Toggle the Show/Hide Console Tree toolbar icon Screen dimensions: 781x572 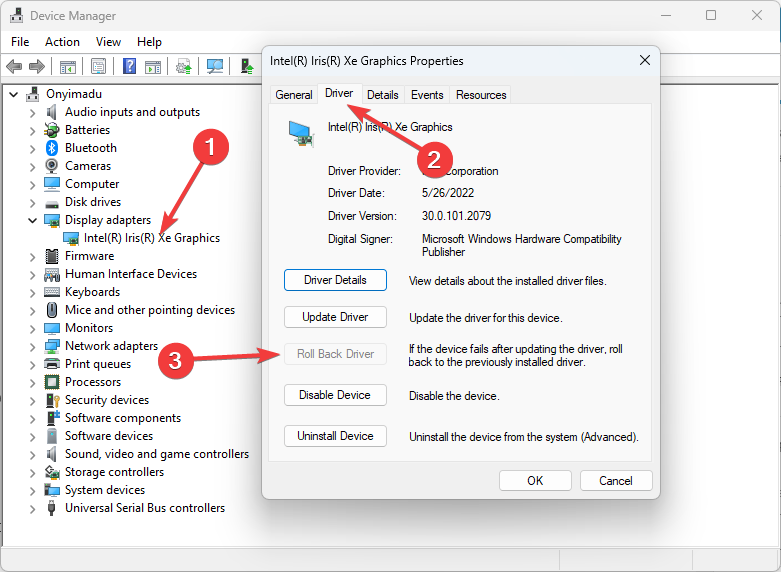(67, 66)
